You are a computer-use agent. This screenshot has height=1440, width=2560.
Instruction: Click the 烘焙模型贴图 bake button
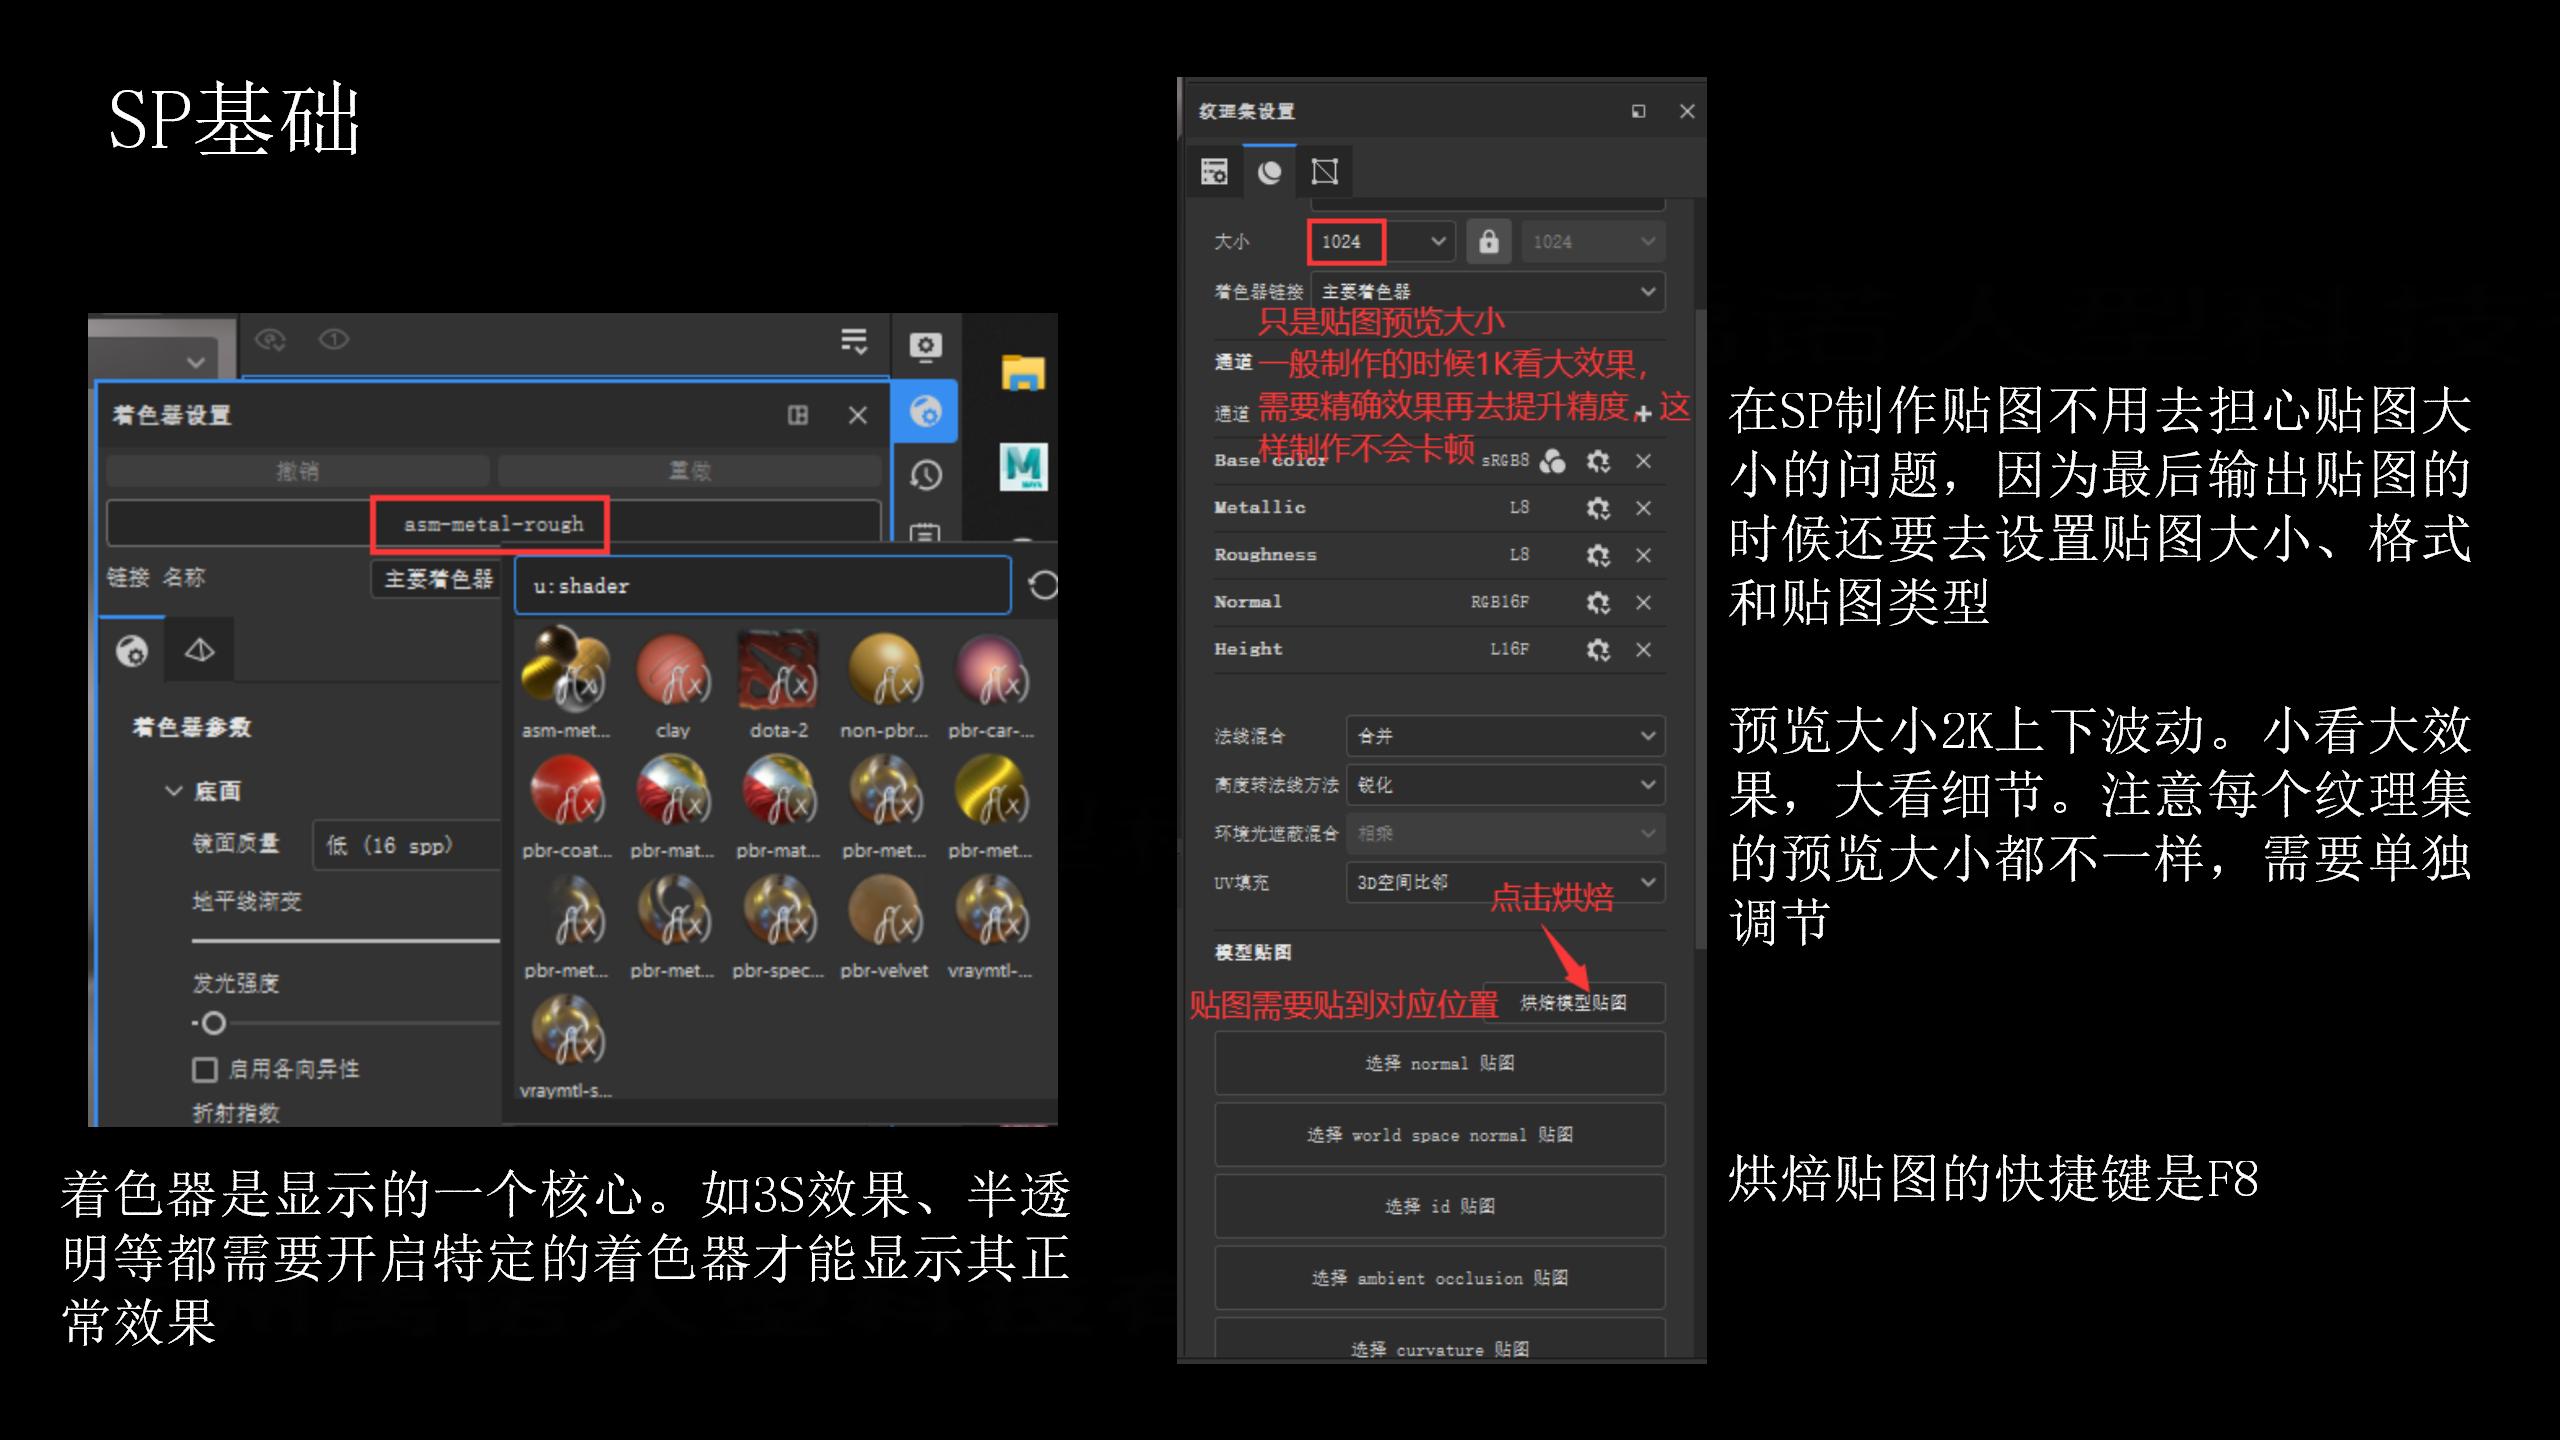[x=1574, y=1003]
